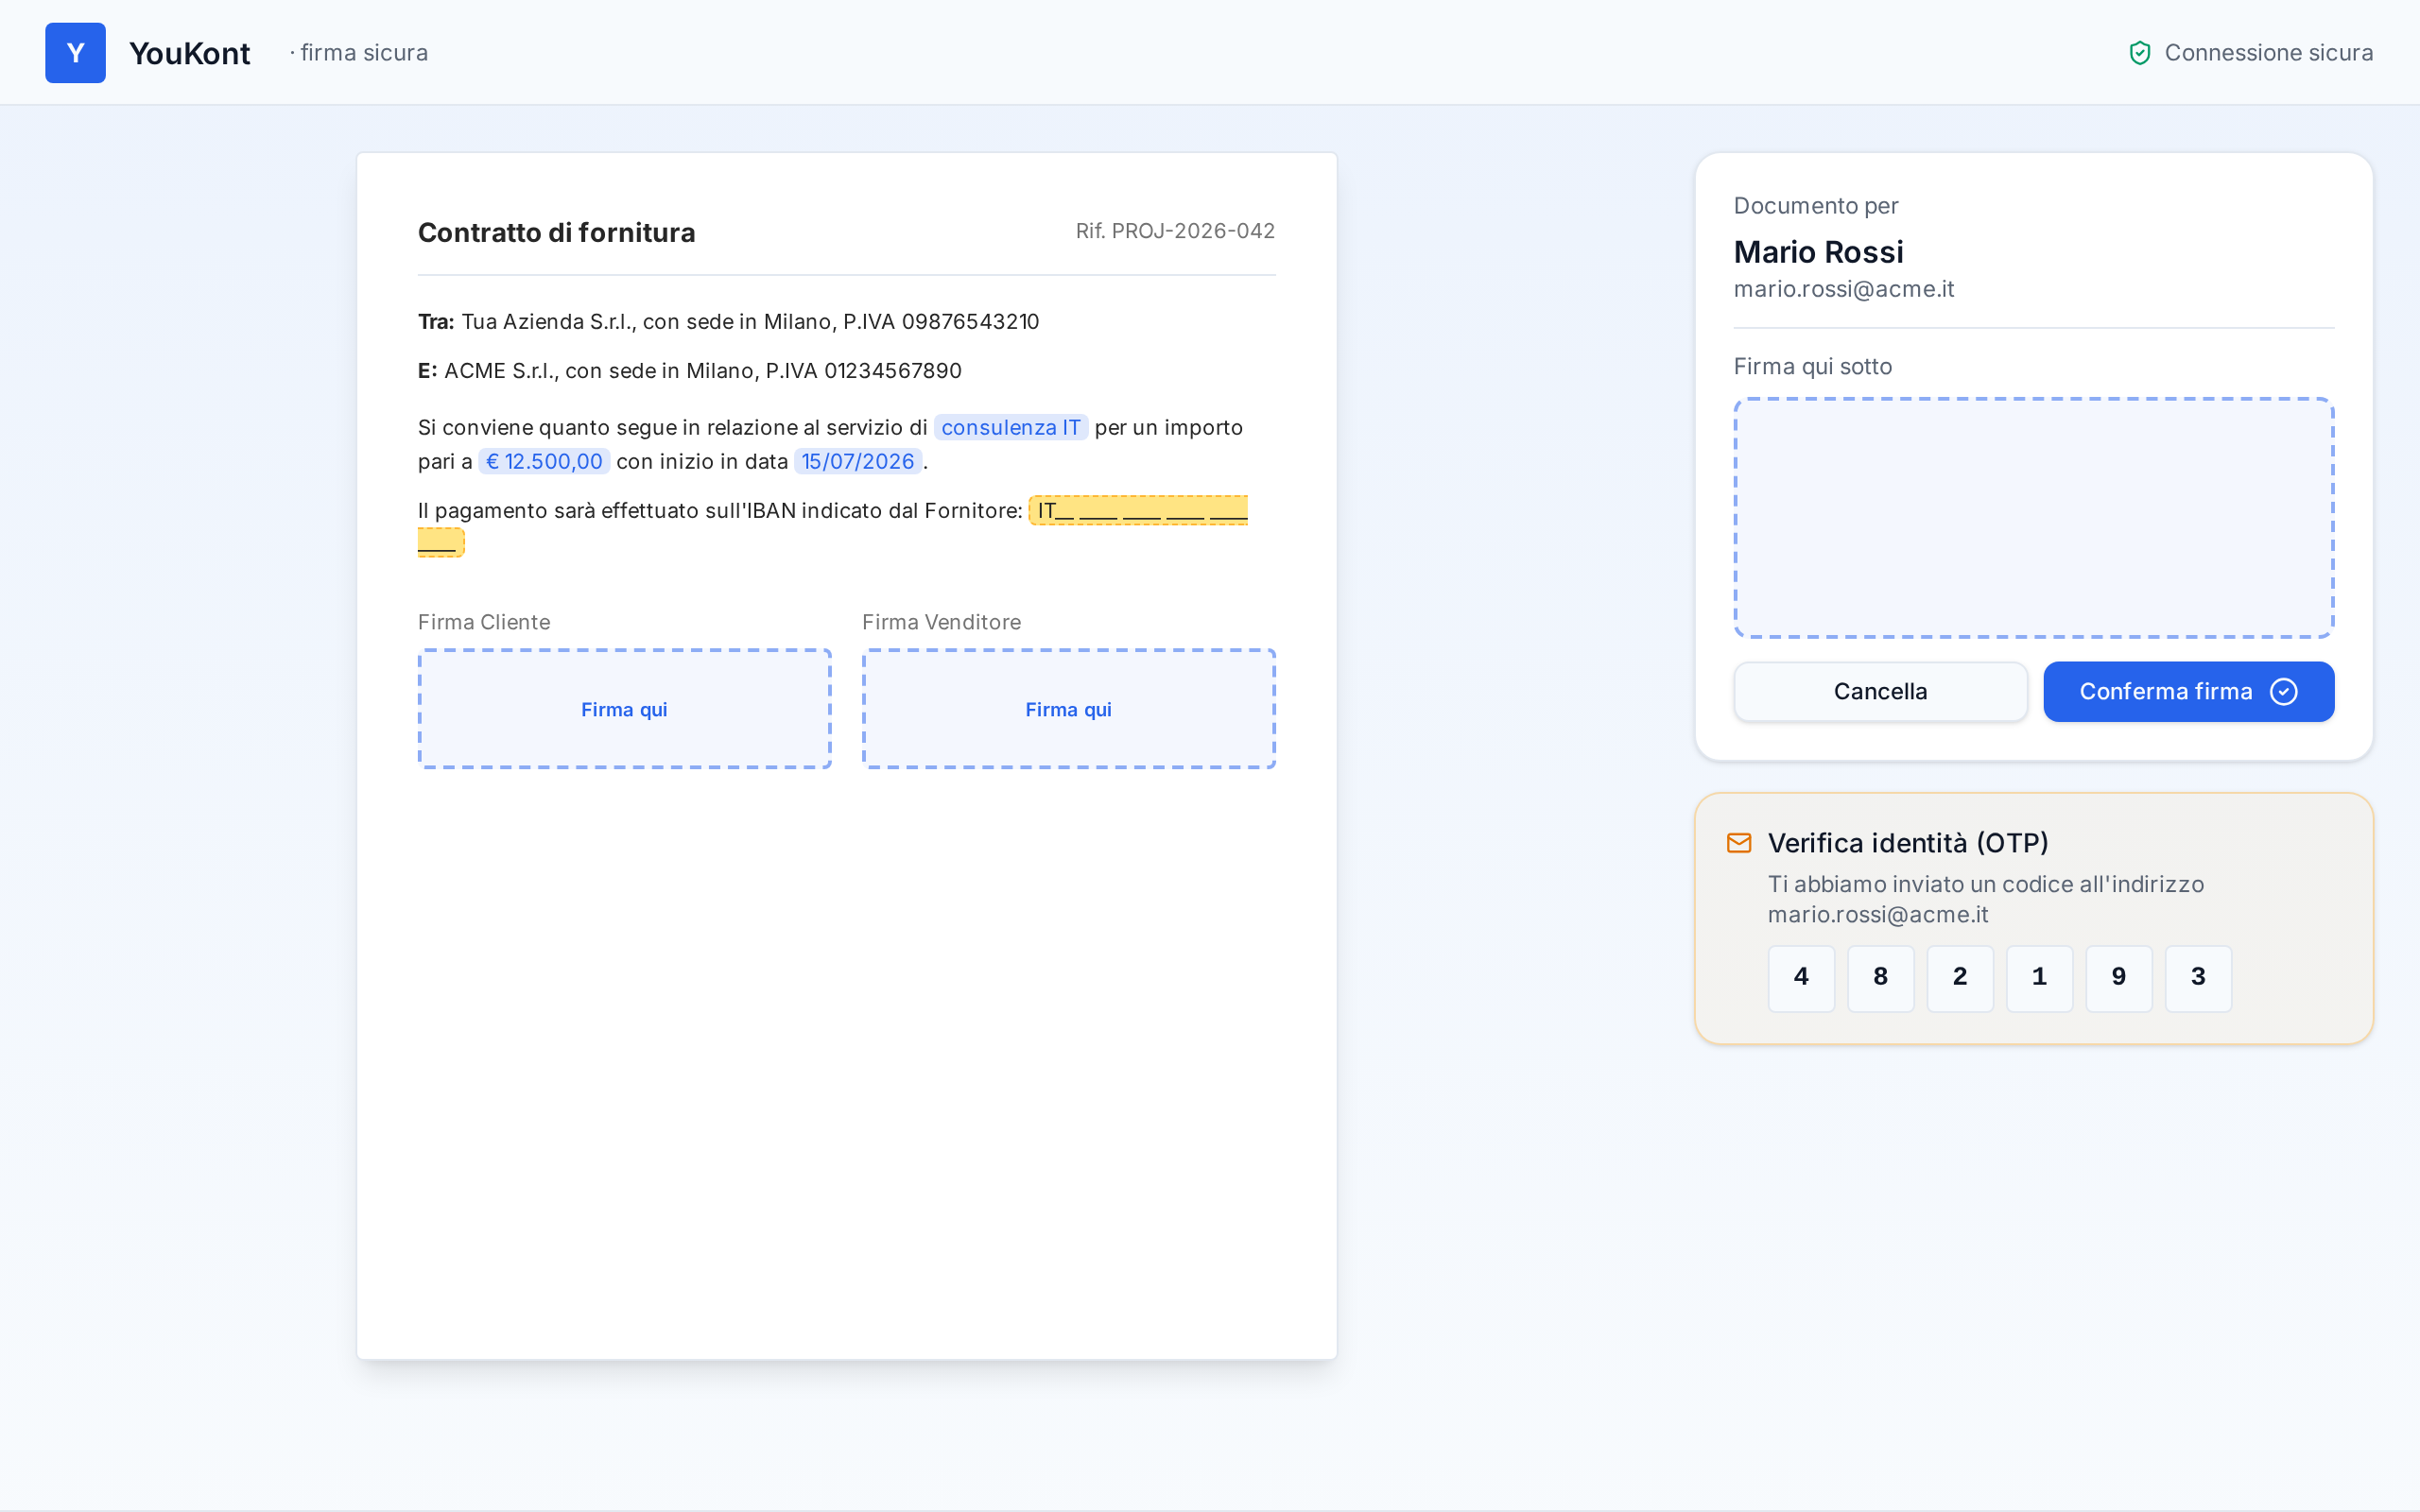Click the 15/07/2026 date field

858,462
